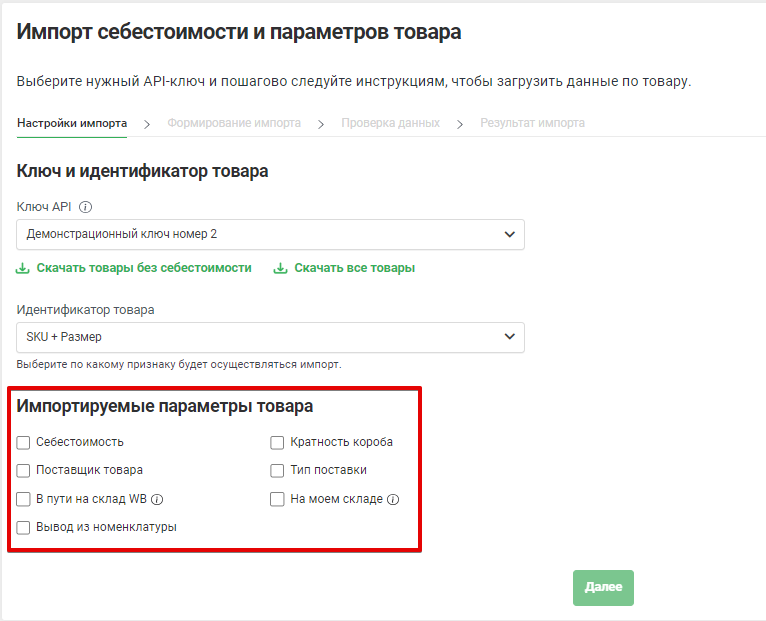Enable the Себестоимость checkbox

pyautogui.click(x=24, y=442)
